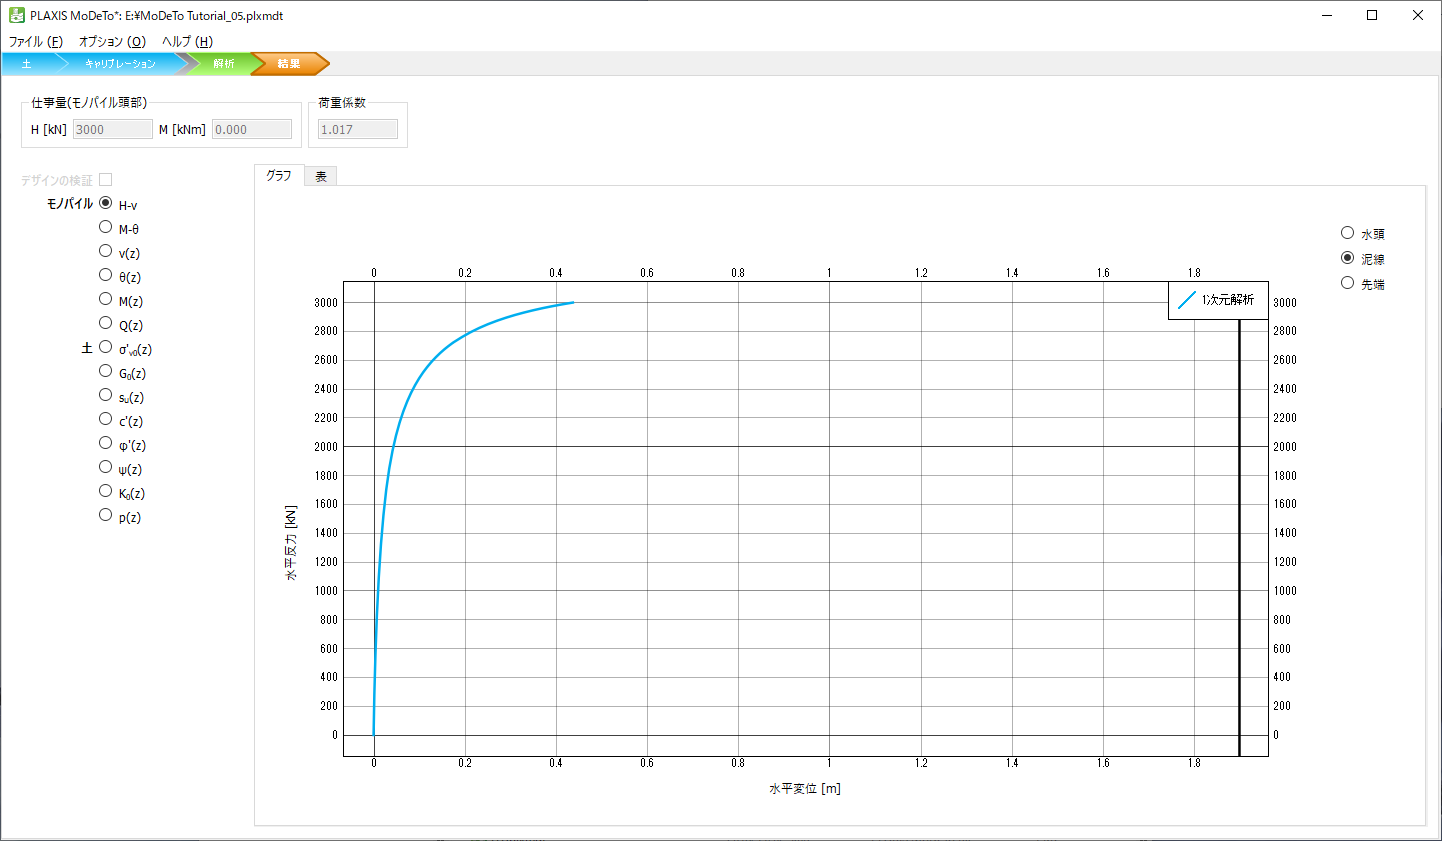Viewport: 1442px width, 841px height.
Task: Go to the キャリブレーション workflow step
Action: (120, 64)
